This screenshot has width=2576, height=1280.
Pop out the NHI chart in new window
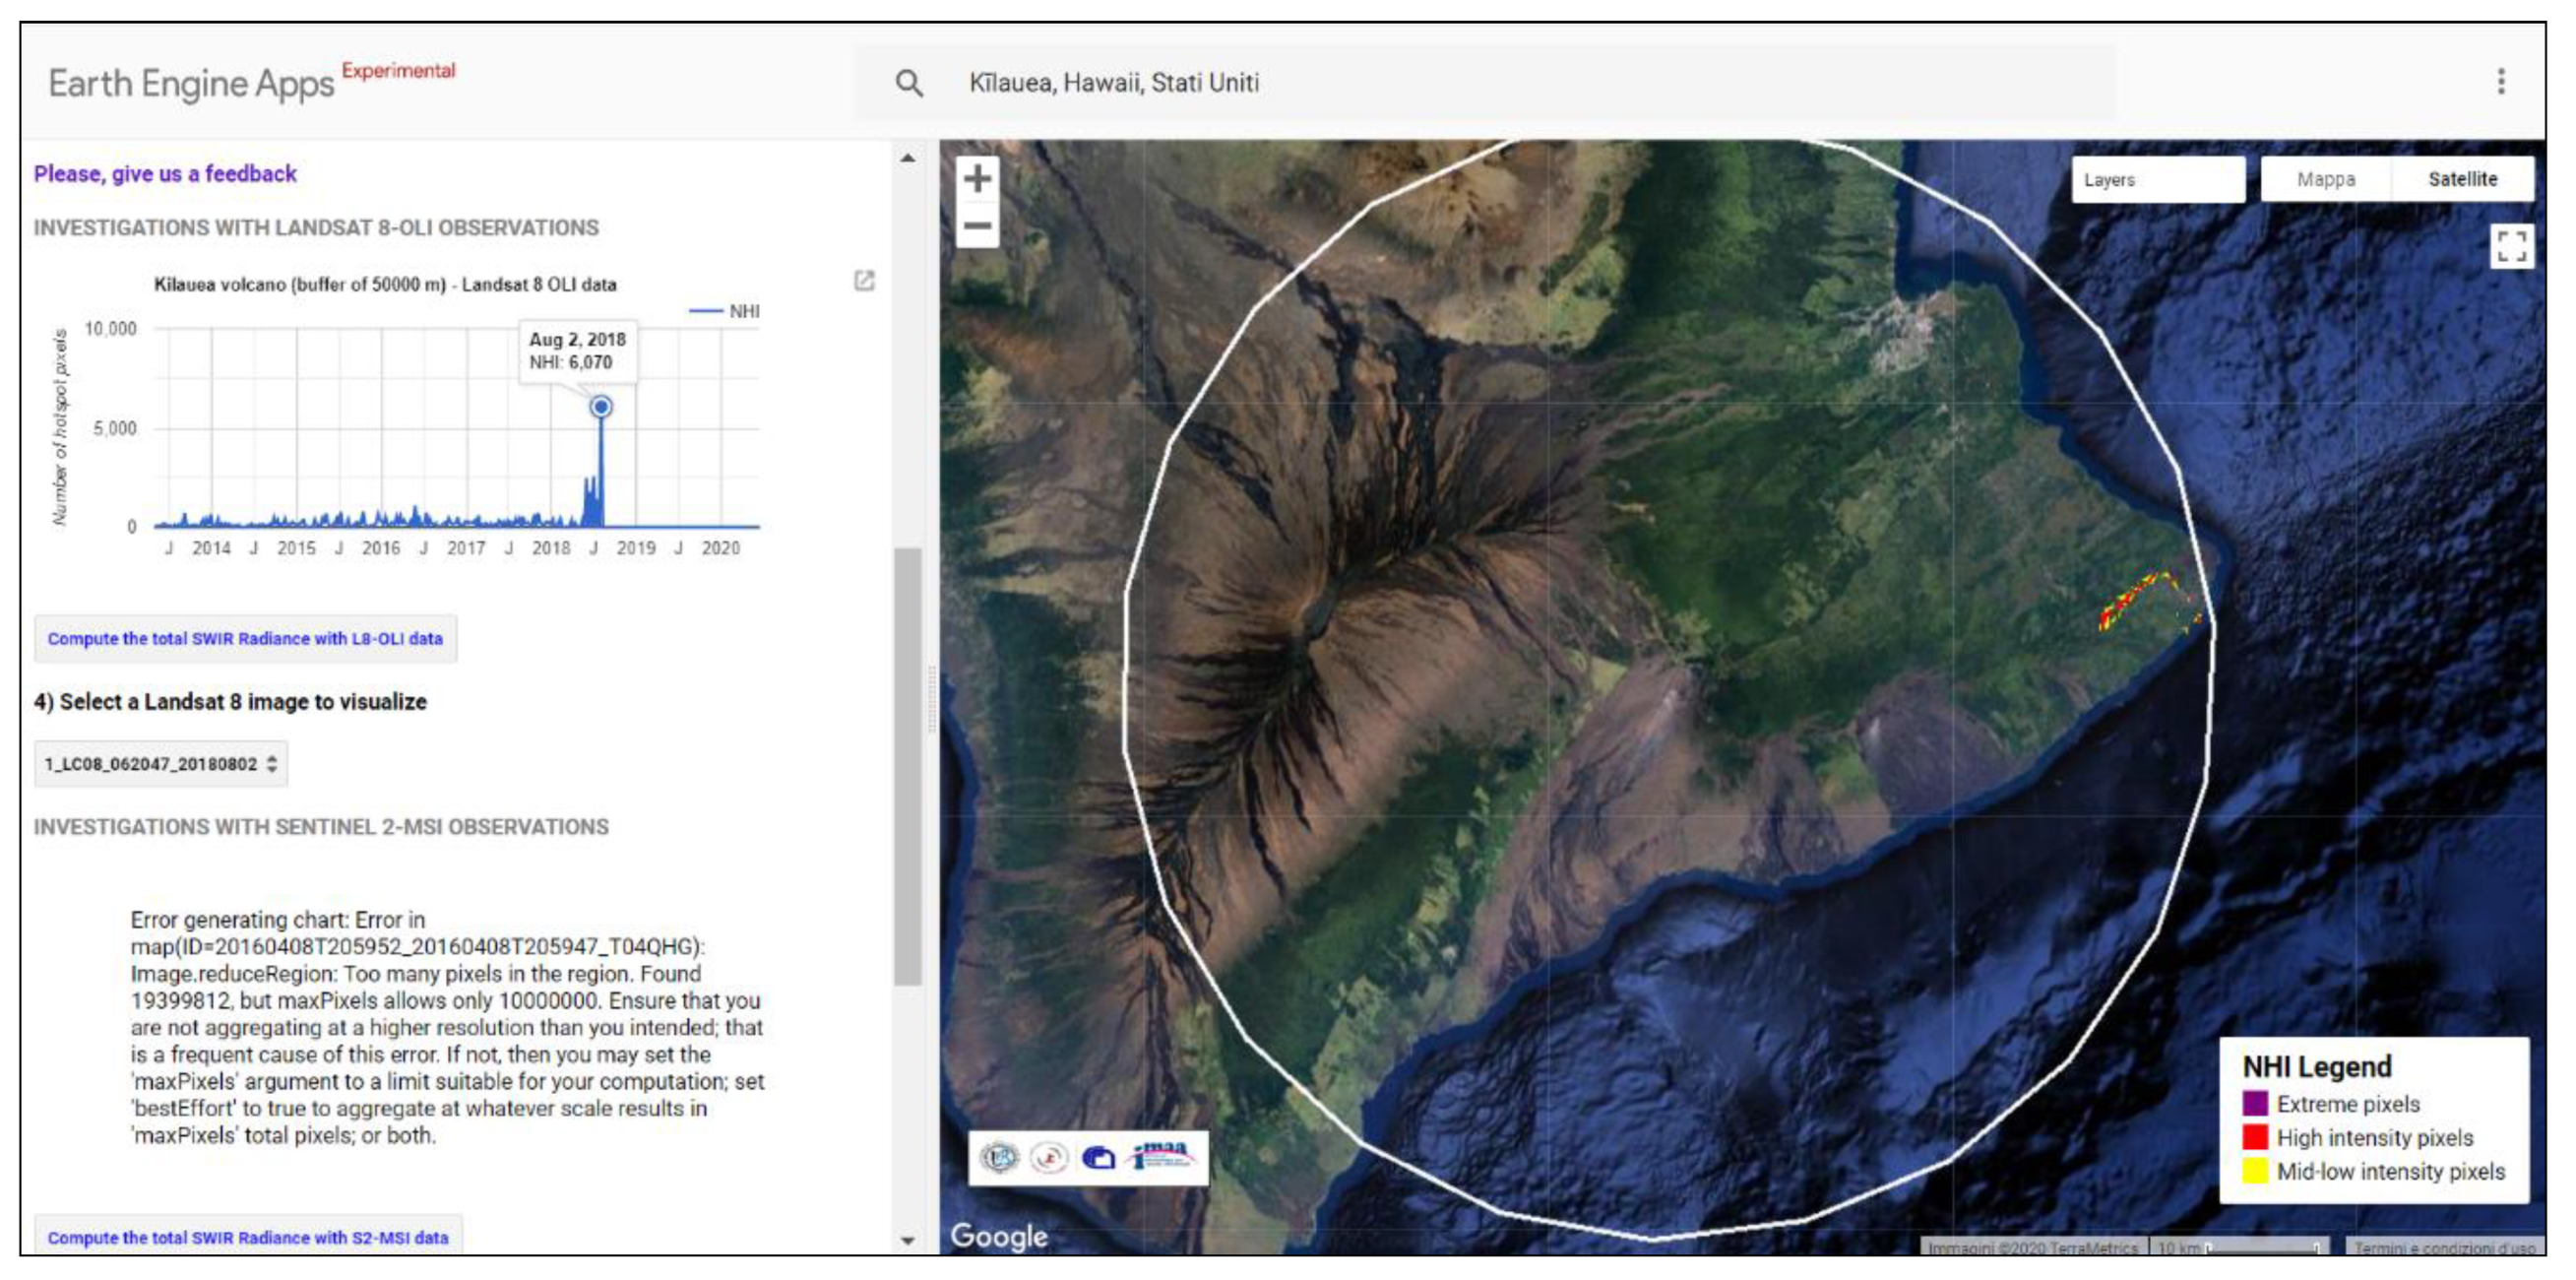864,281
